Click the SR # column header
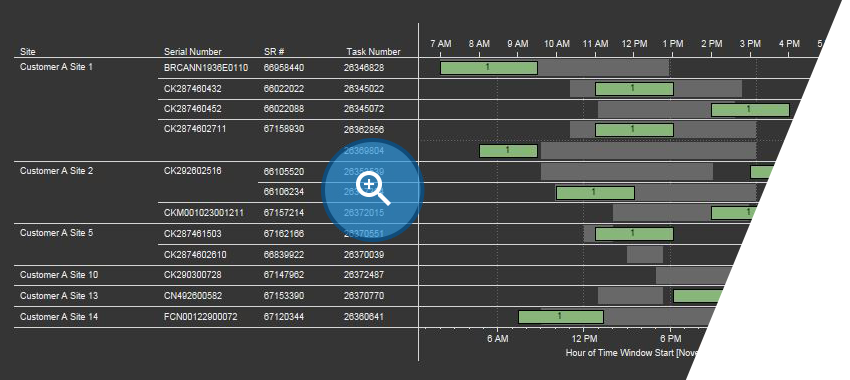Viewport: 850px width, 380px height. (x=274, y=52)
